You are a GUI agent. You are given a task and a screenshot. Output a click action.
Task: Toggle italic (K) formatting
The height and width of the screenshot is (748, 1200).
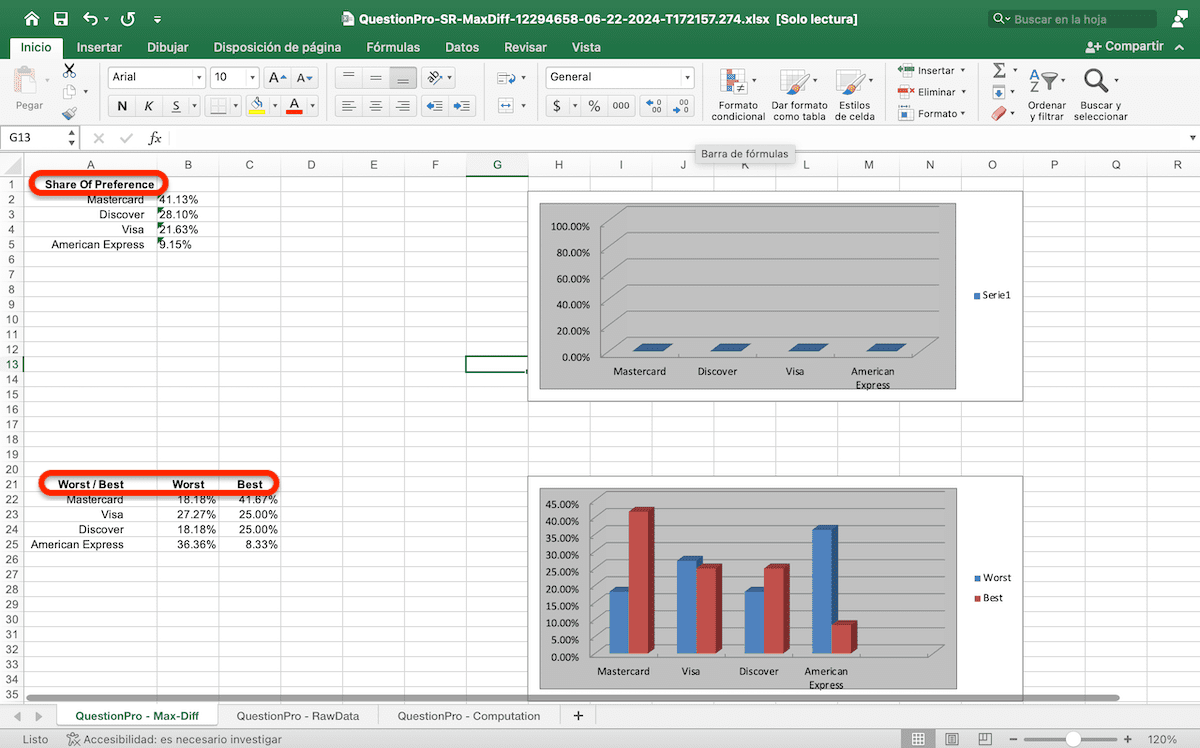coord(149,106)
